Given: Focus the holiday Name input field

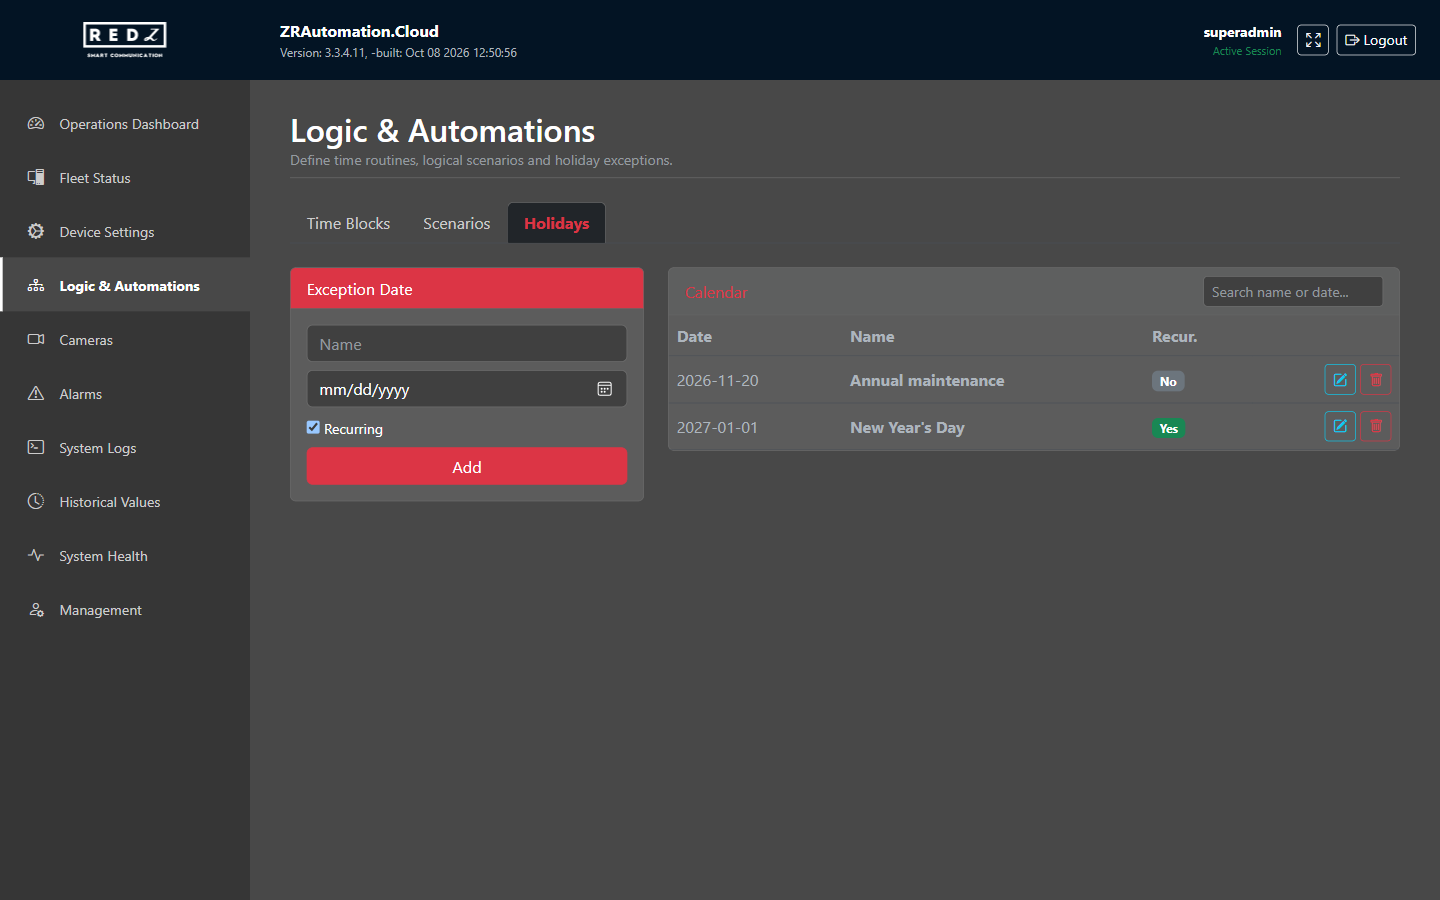Looking at the screenshot, I should [x=467, y=344].
